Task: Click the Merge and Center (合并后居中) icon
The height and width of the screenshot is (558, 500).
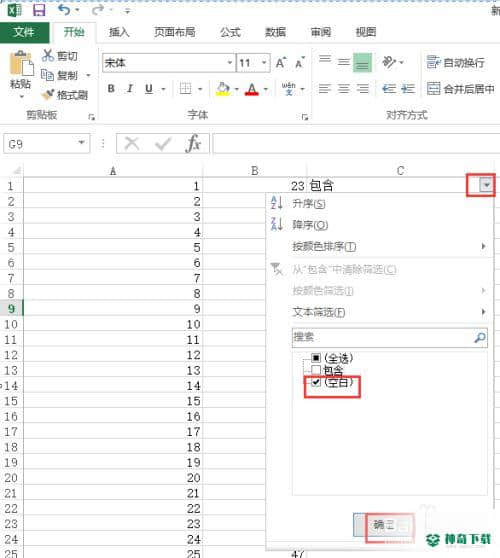Action: [x=433, y=88]
